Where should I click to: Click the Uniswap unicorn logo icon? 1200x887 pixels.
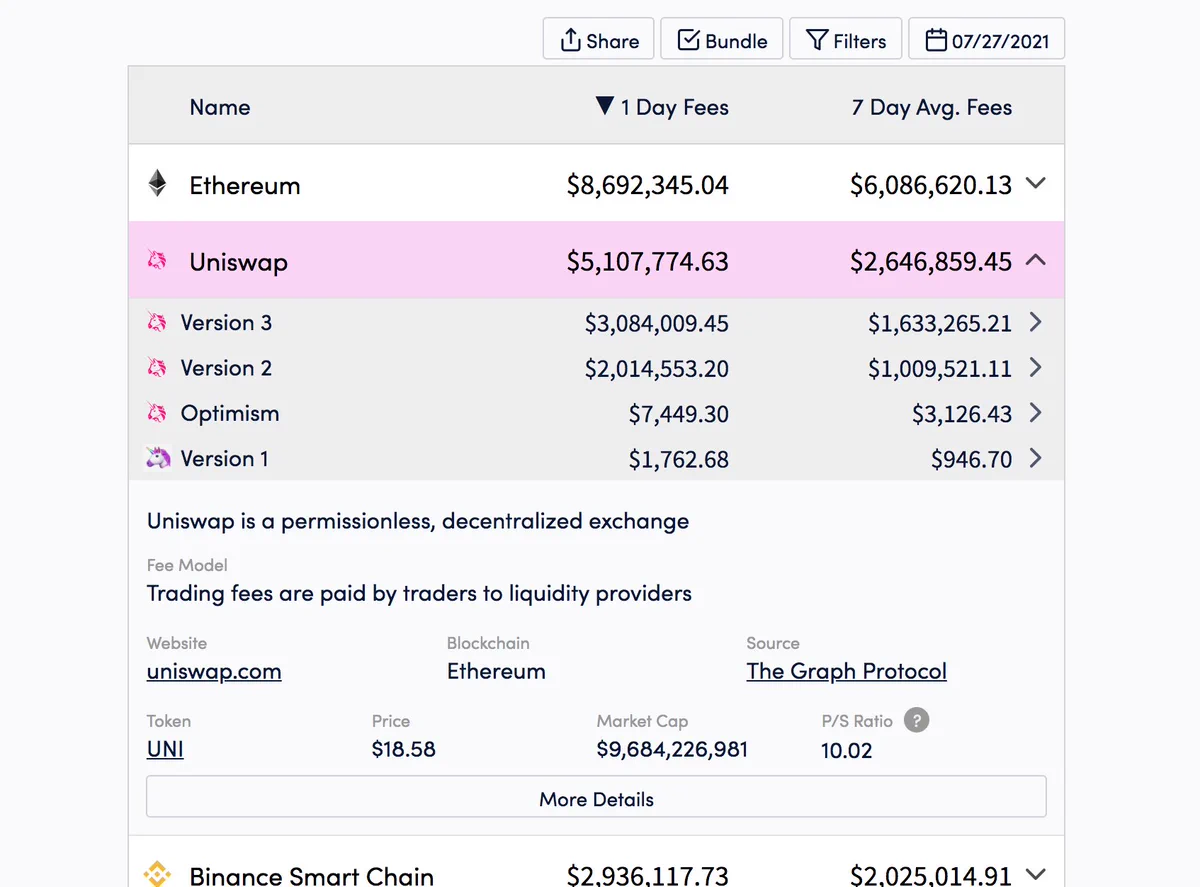pyautogui.click(x=157, y=261)
